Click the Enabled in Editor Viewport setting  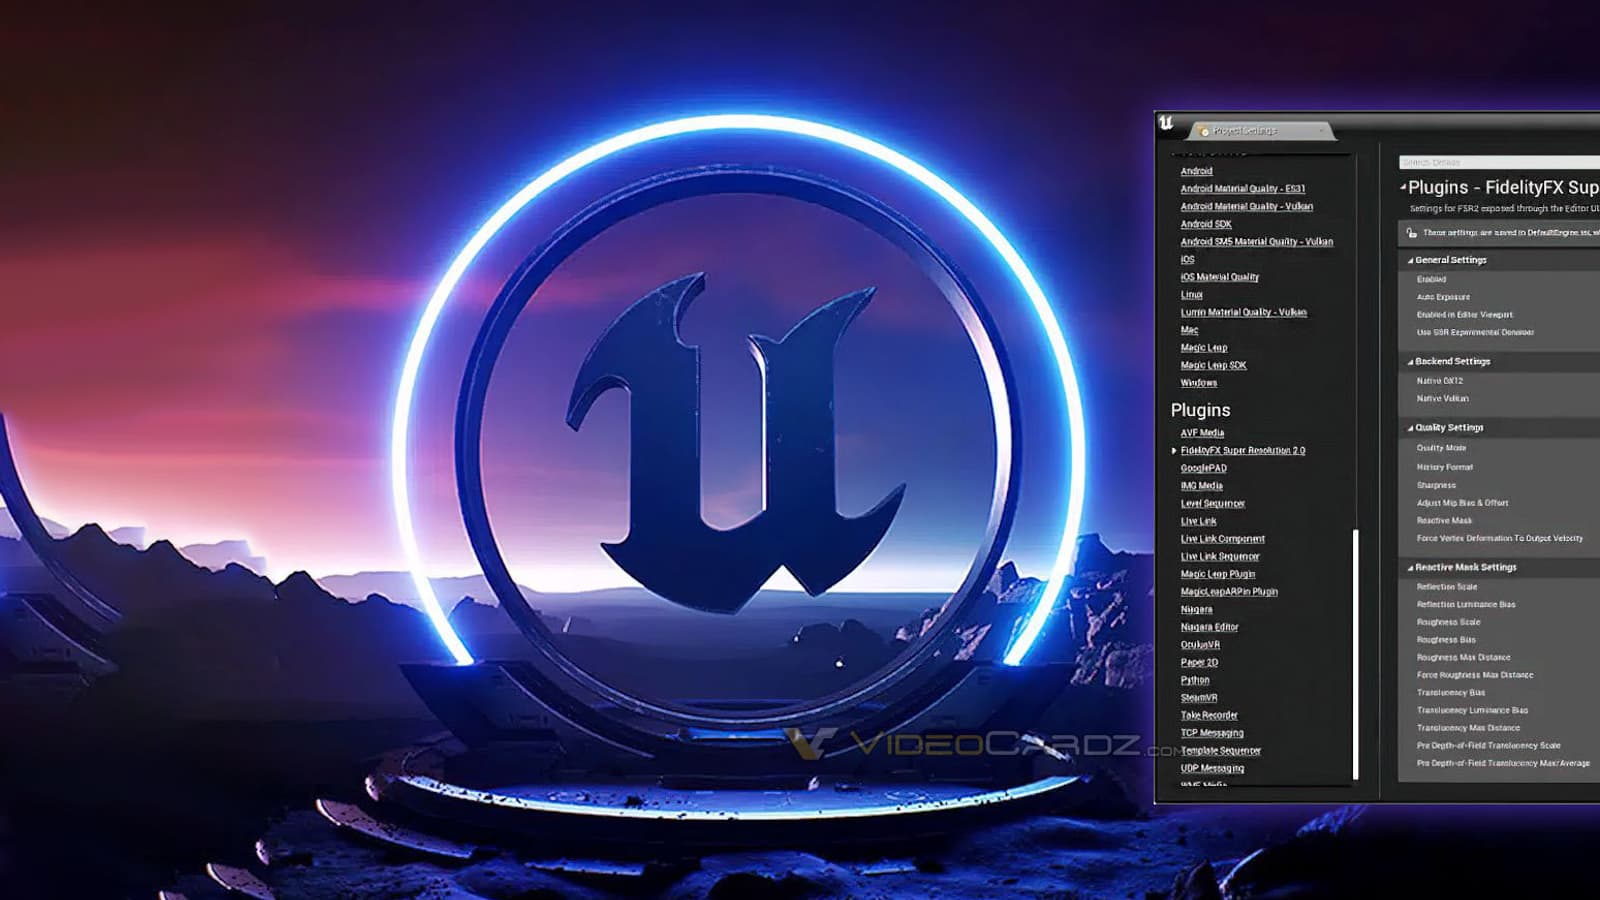click(x=1499, y=315)
